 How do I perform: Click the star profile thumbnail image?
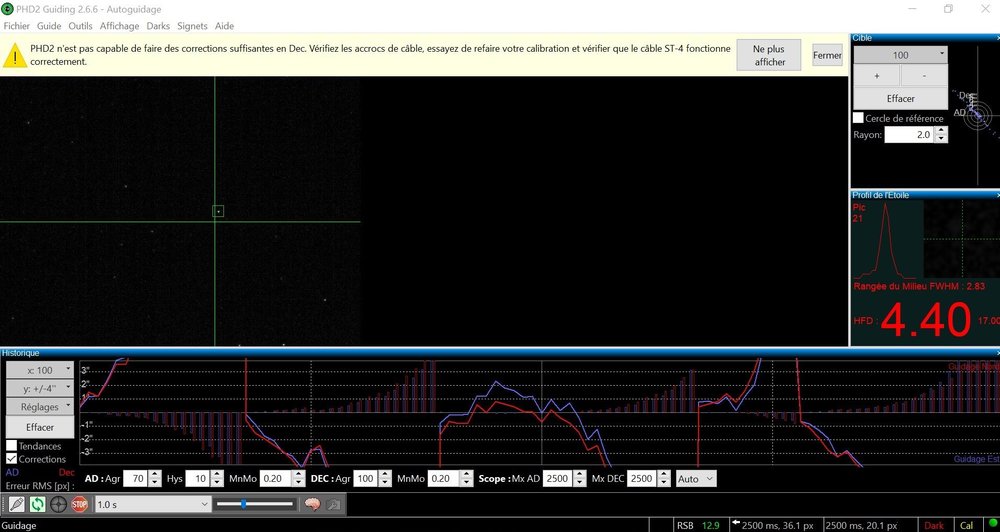(x=962, y=239)
